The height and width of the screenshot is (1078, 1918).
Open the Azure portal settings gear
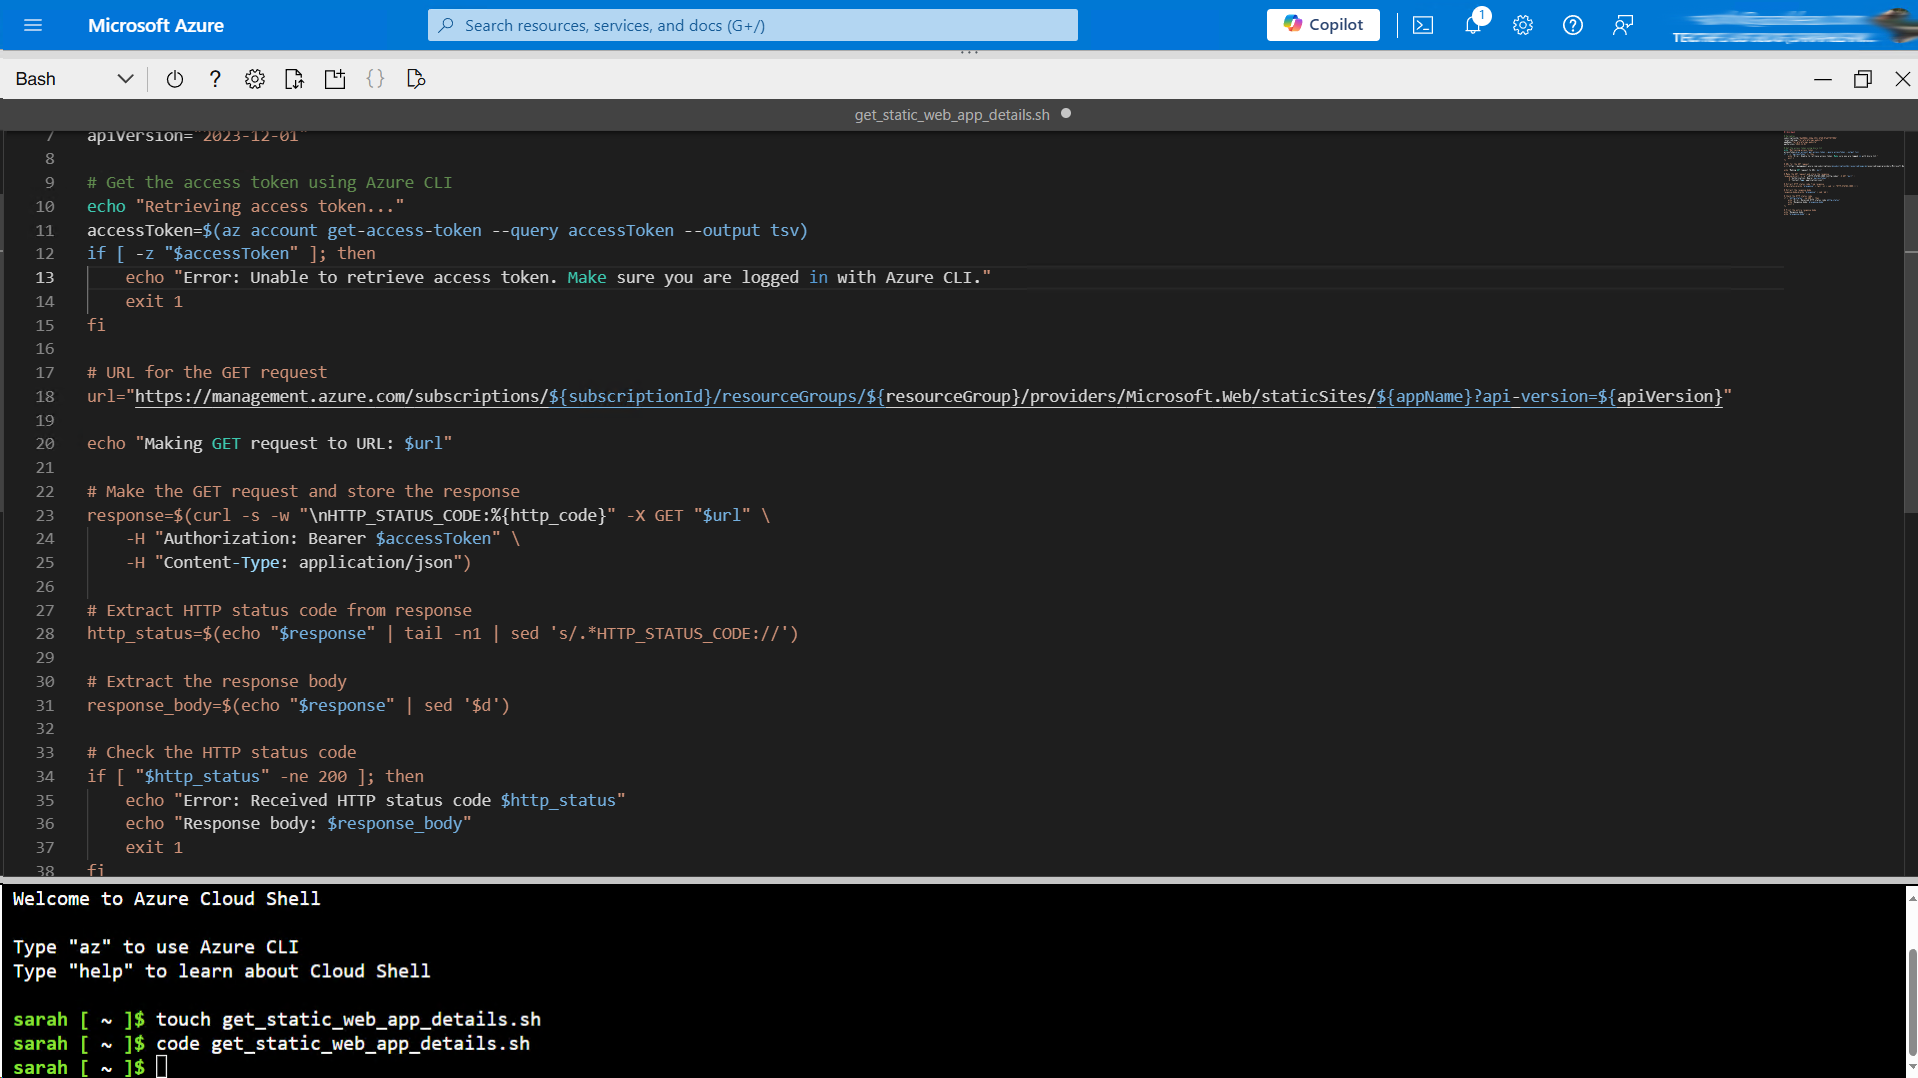click(1522, 25)
